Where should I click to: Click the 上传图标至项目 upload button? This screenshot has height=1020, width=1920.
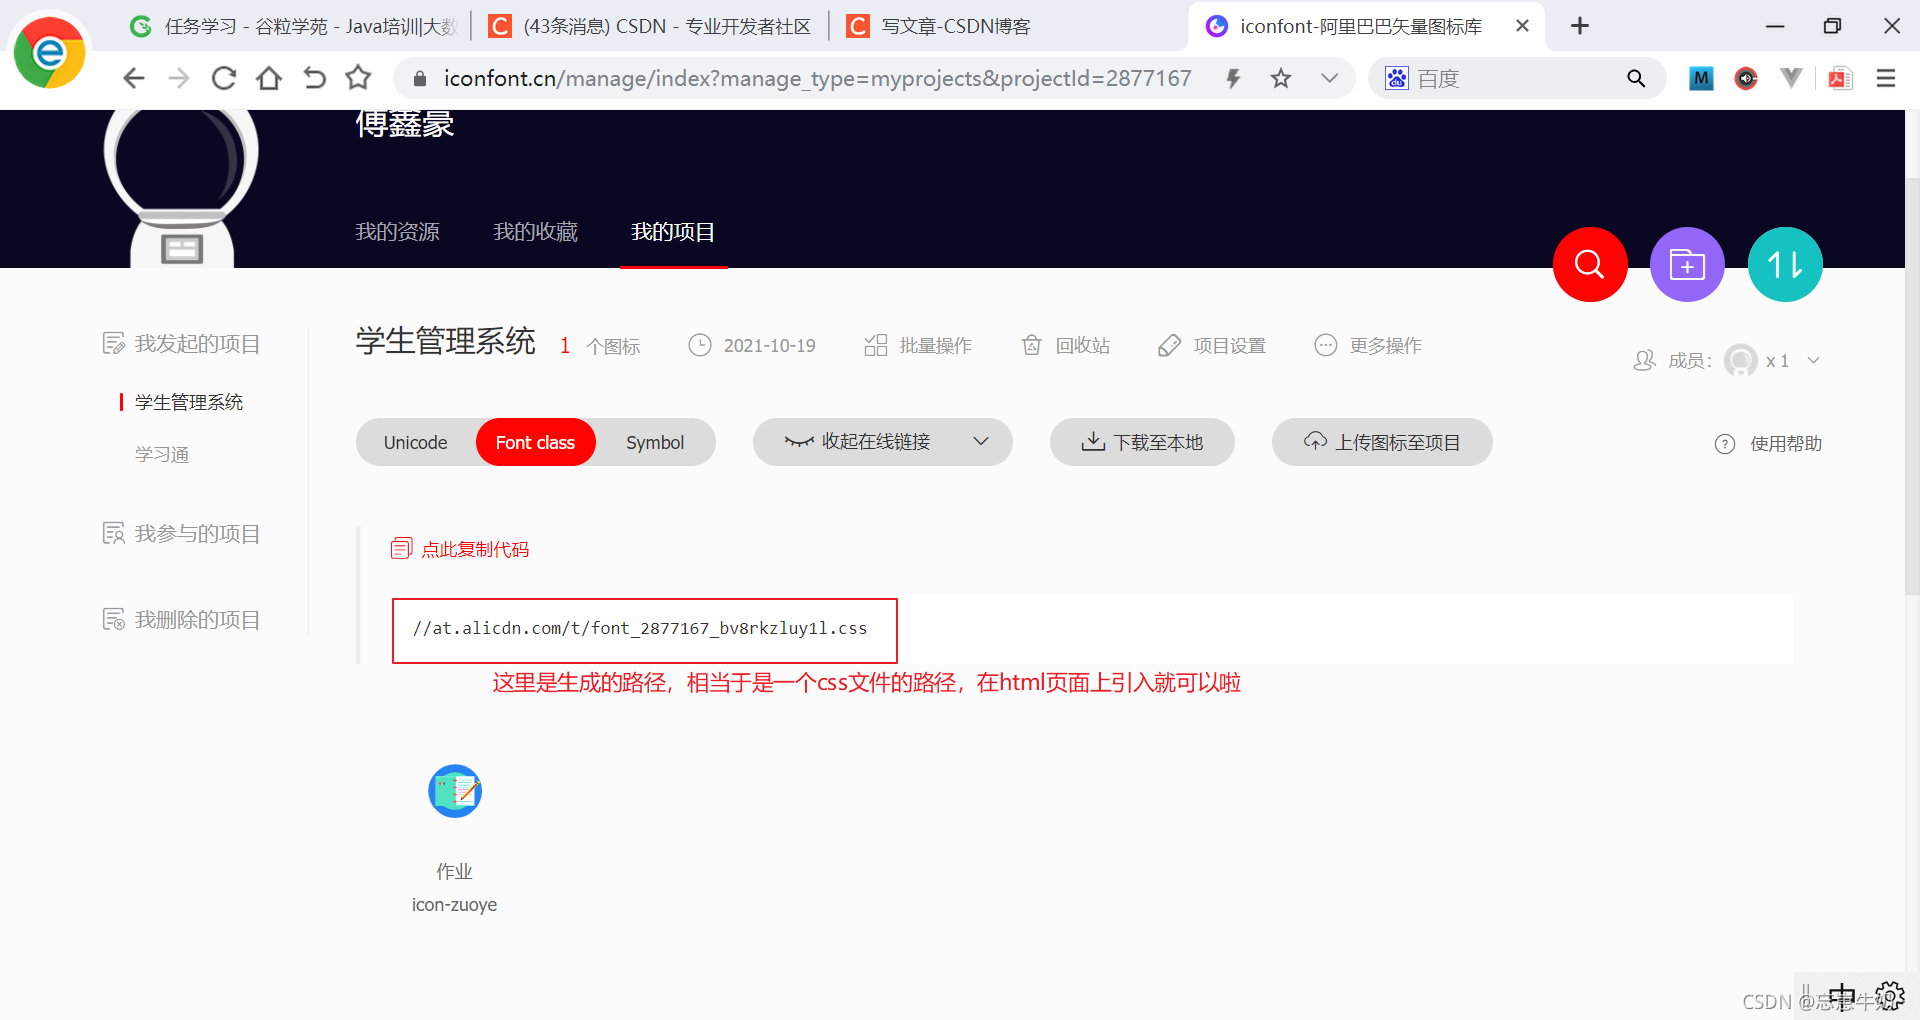click(x=1381, y=442)
